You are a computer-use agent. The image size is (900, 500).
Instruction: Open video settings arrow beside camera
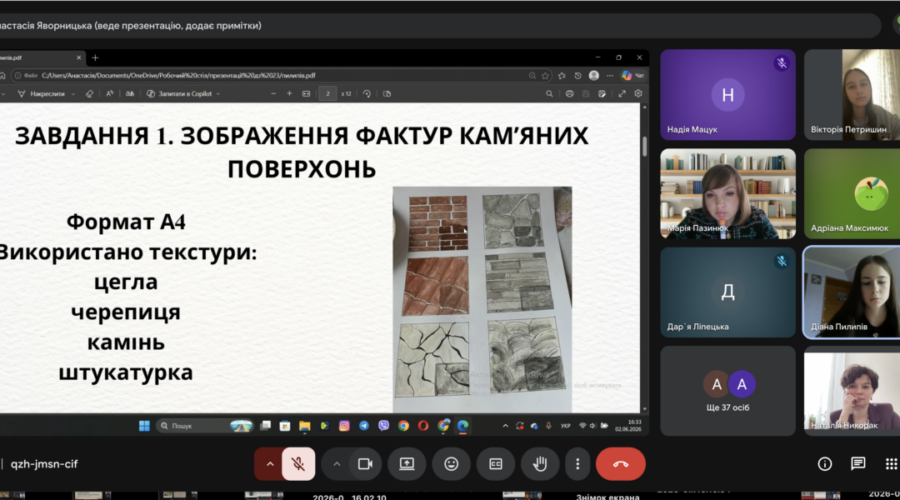pyautogui.click(x=337, y=464)
